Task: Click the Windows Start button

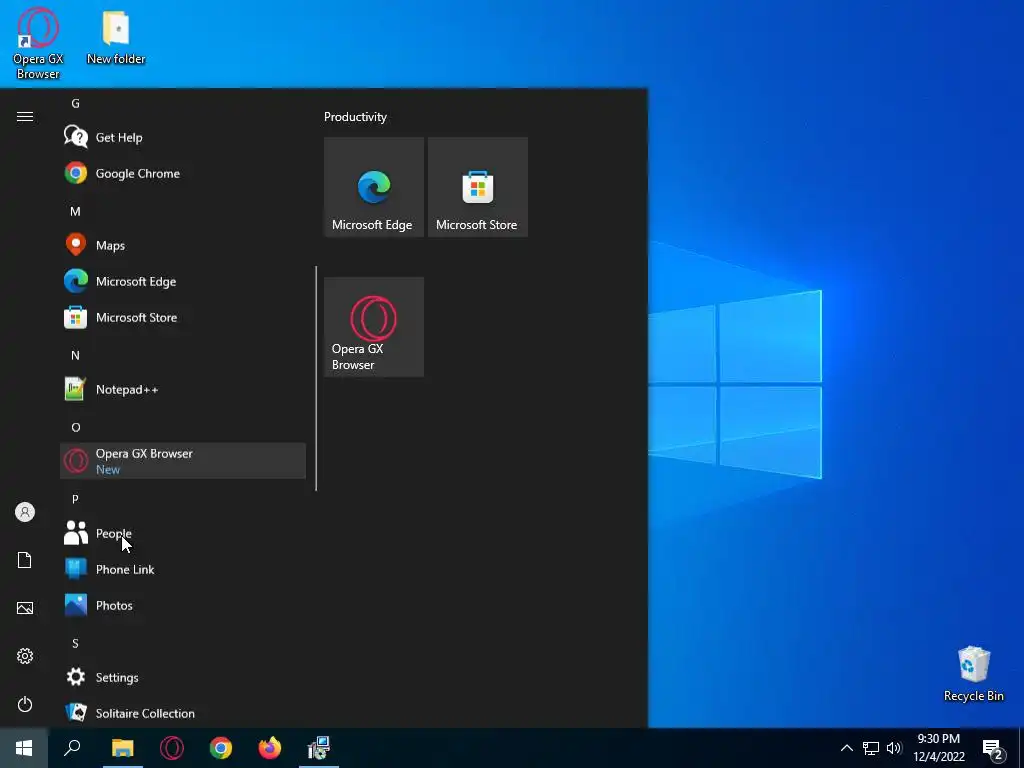Action: coord(24,748)
